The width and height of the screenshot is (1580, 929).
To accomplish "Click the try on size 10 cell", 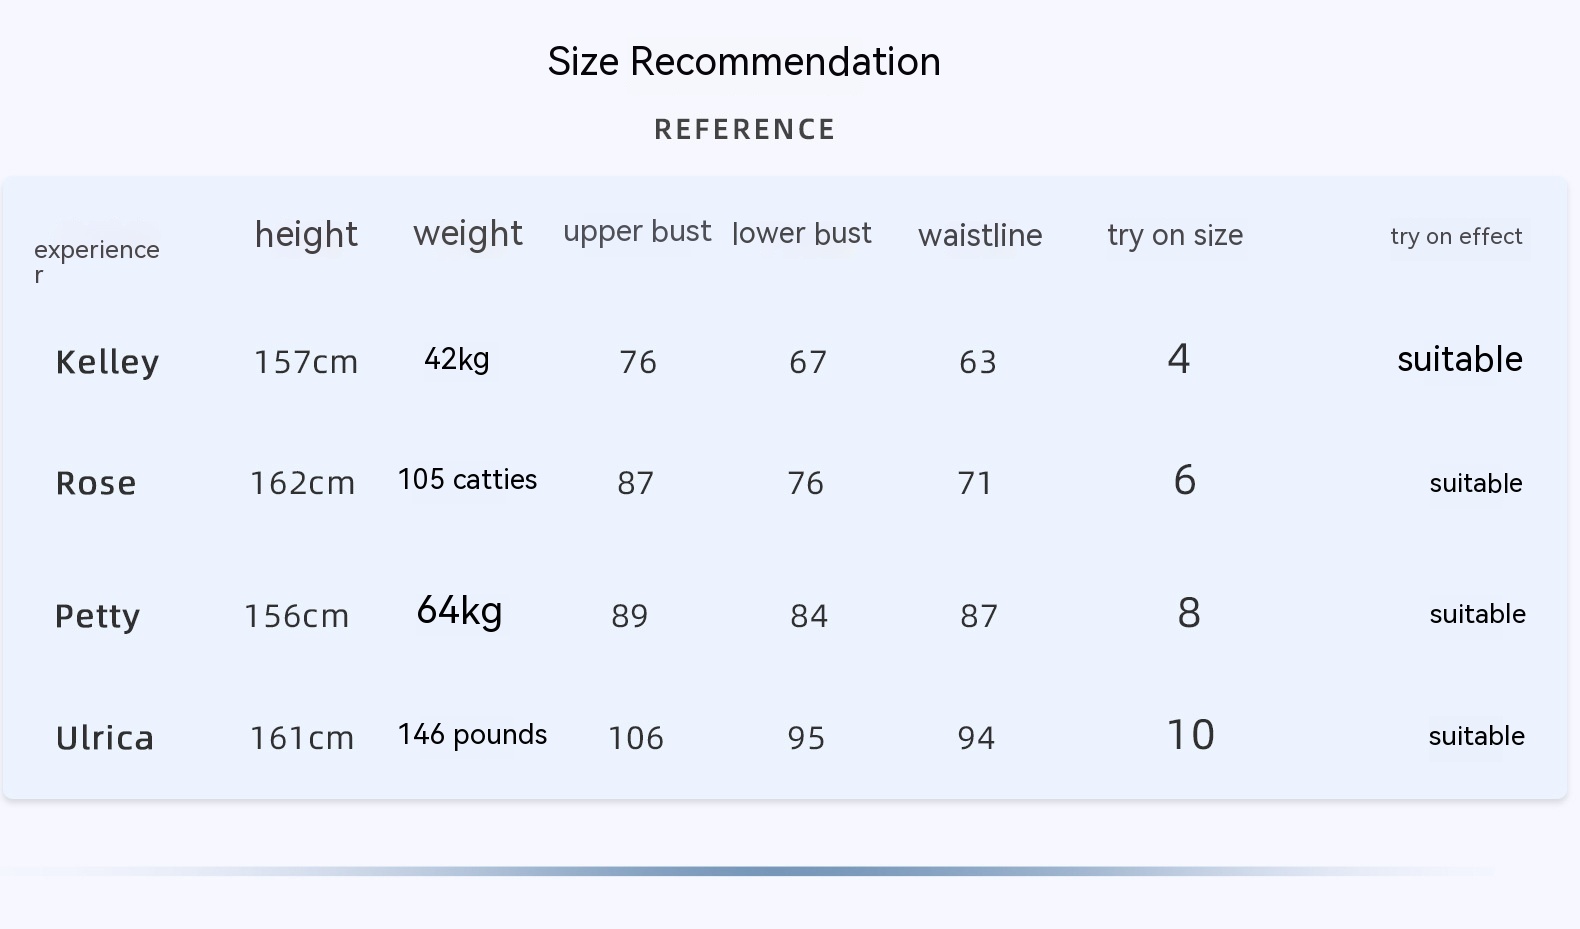I will pos(1190,736).
